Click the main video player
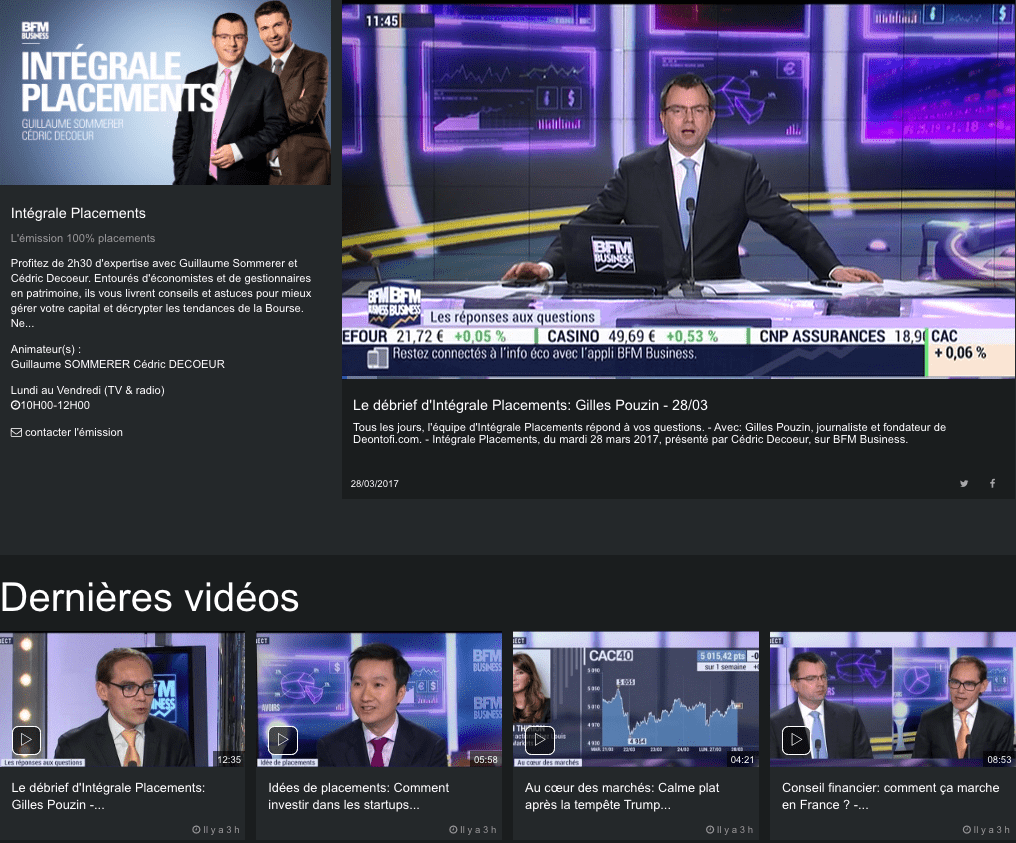This screenshot has height=843, width=1016. click(678, 191)
